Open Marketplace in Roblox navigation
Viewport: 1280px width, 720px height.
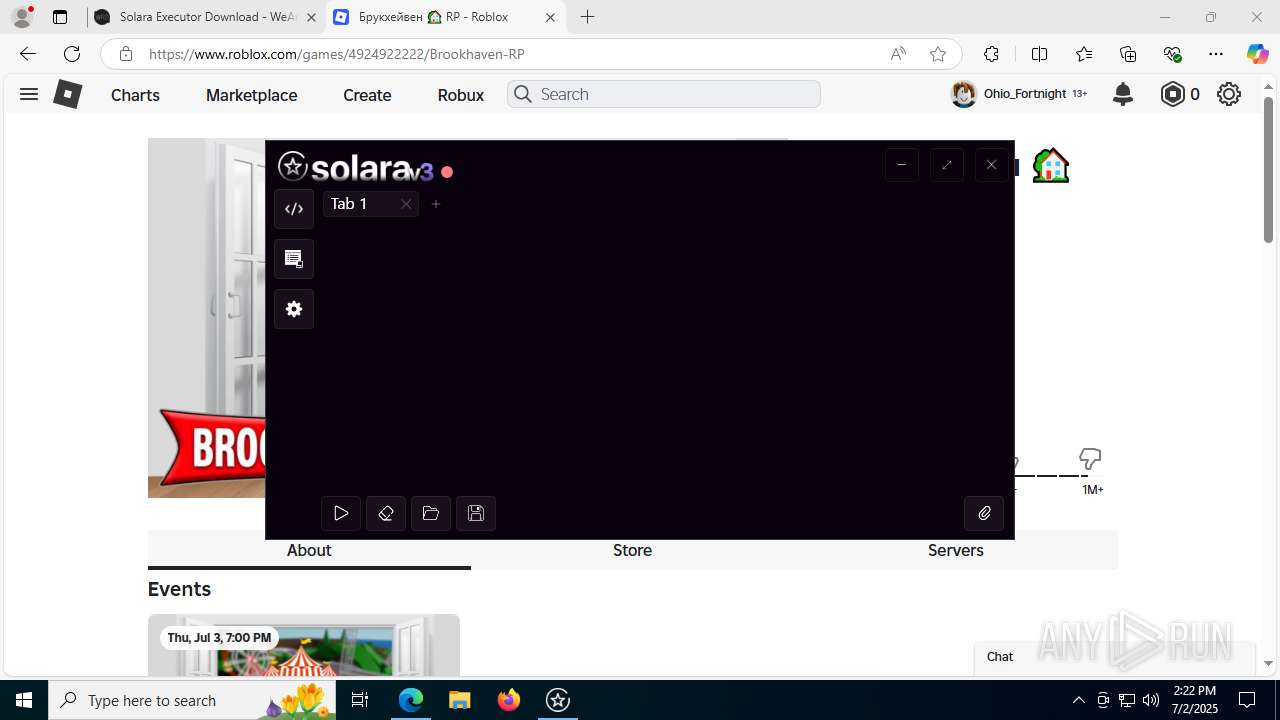[x=251, y=95]
